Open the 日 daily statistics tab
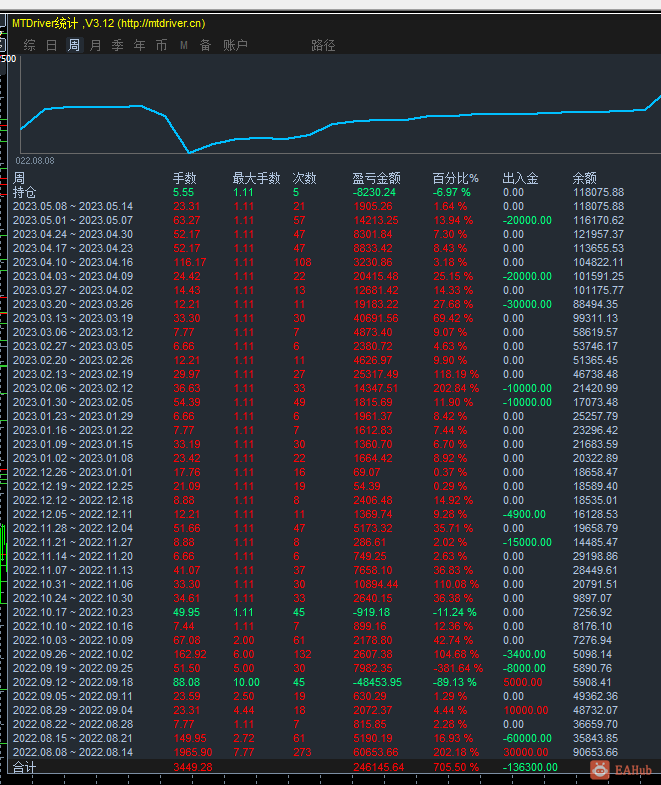Screen dimensions: 661x785 click(52, 45)
